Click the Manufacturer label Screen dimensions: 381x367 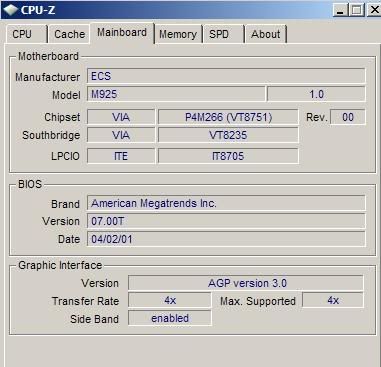point(47,77)
